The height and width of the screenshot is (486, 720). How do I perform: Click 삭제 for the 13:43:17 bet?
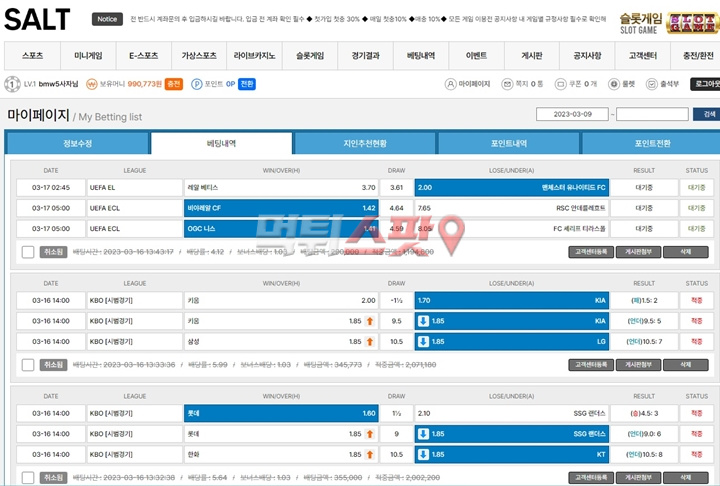(686, 252)
